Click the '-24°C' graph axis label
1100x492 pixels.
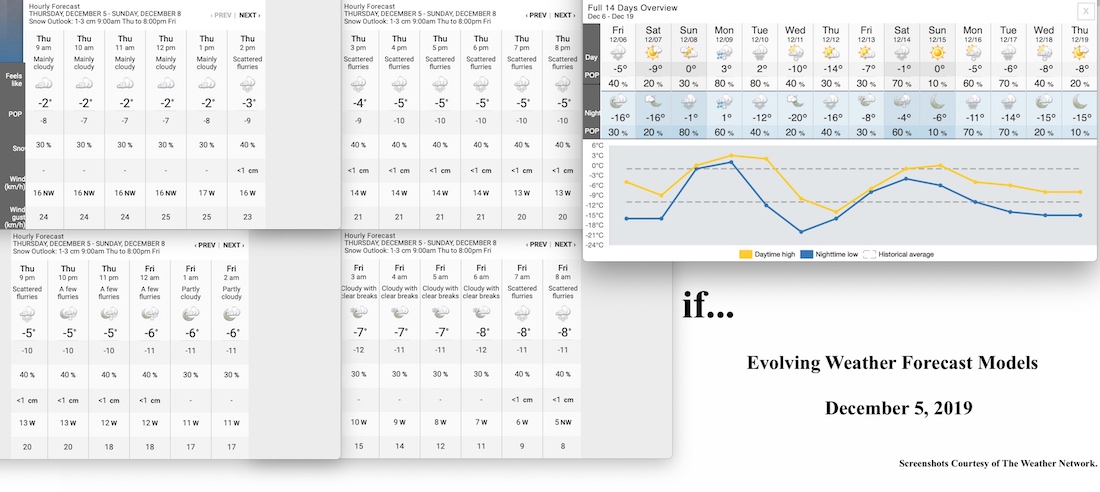[595, 245]
